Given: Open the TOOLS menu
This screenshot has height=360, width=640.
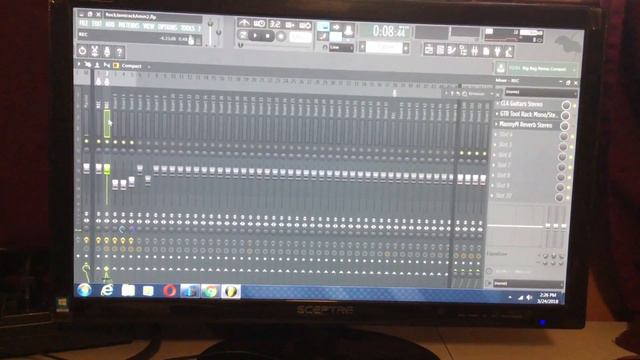Looking at the screenshot, I should click(188, 28).
